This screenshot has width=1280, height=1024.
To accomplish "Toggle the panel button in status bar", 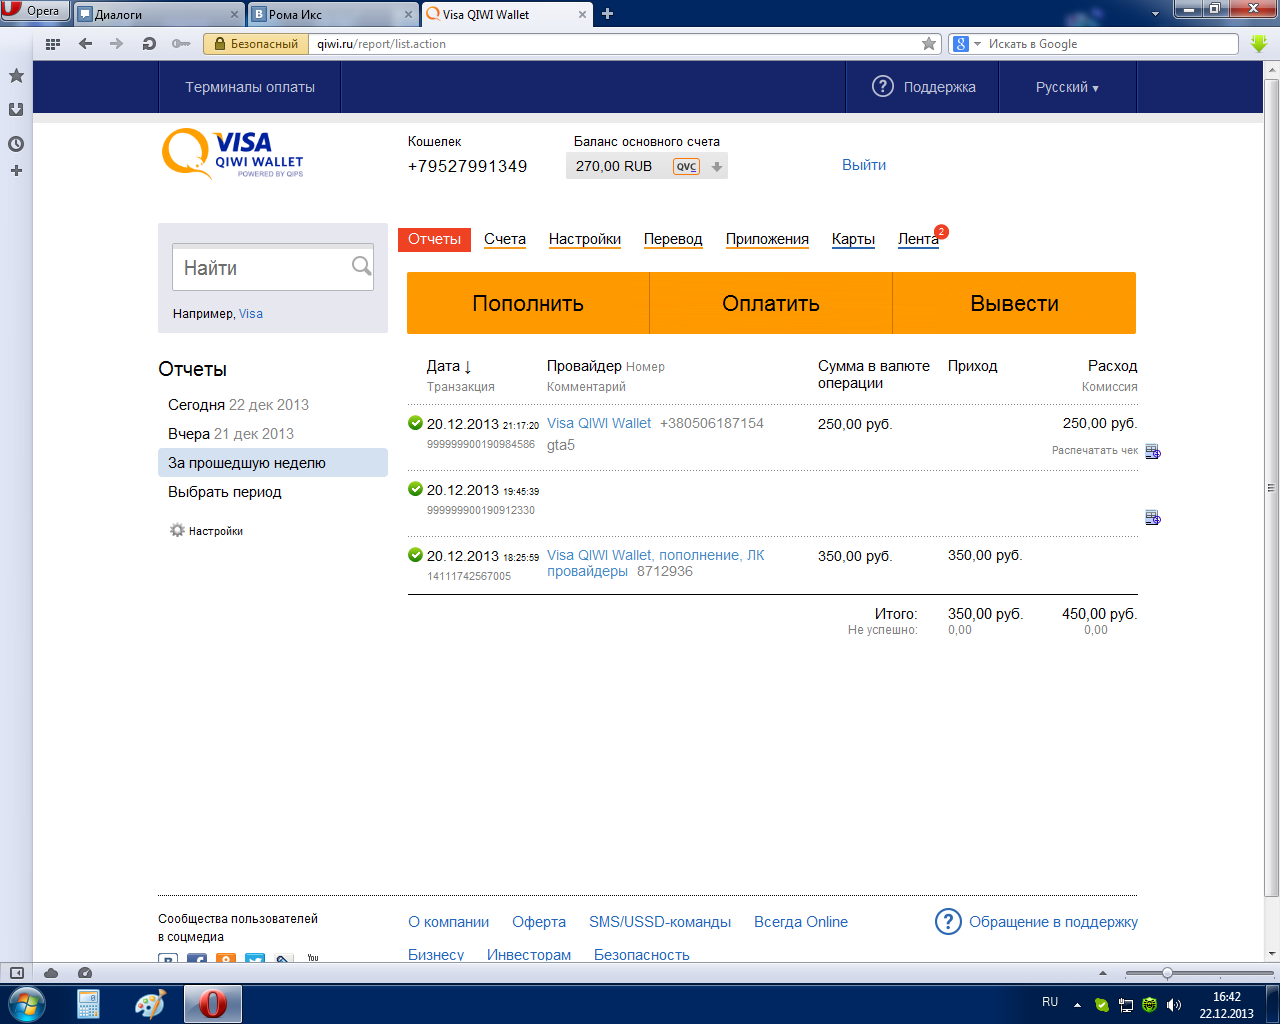I will 16,973.
